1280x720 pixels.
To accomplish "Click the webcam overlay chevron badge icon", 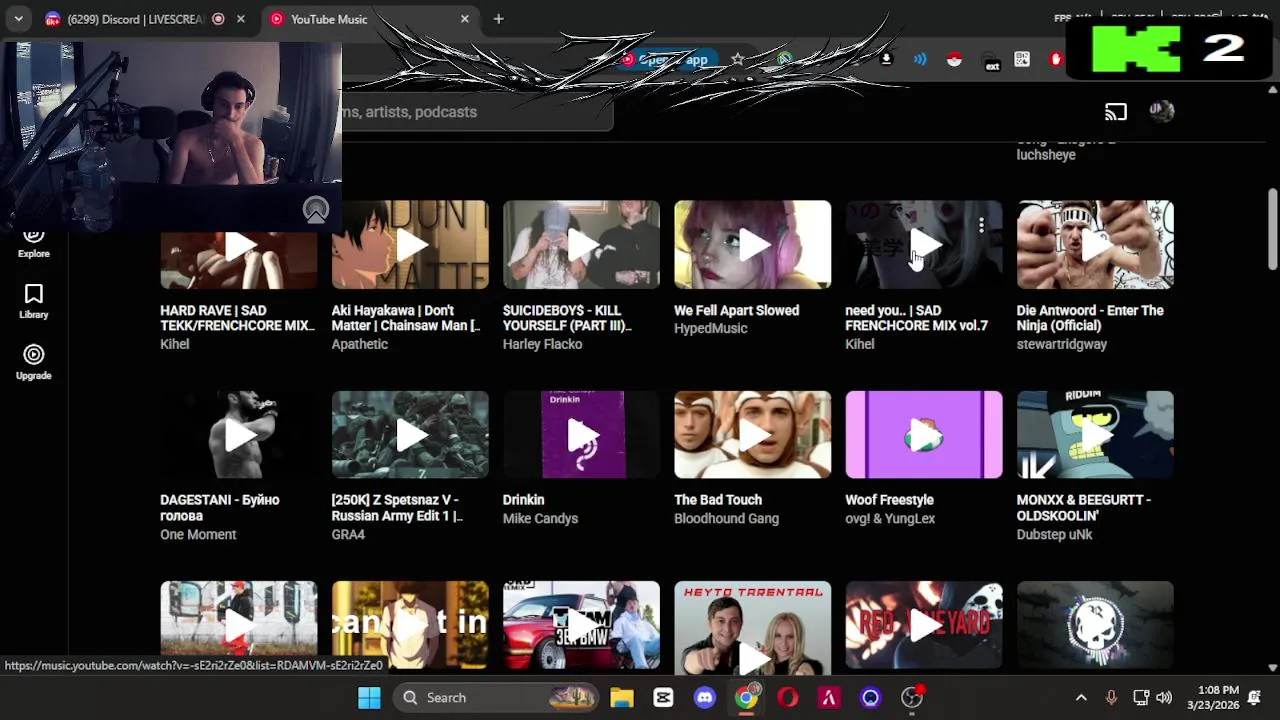I will pos(316,210).
